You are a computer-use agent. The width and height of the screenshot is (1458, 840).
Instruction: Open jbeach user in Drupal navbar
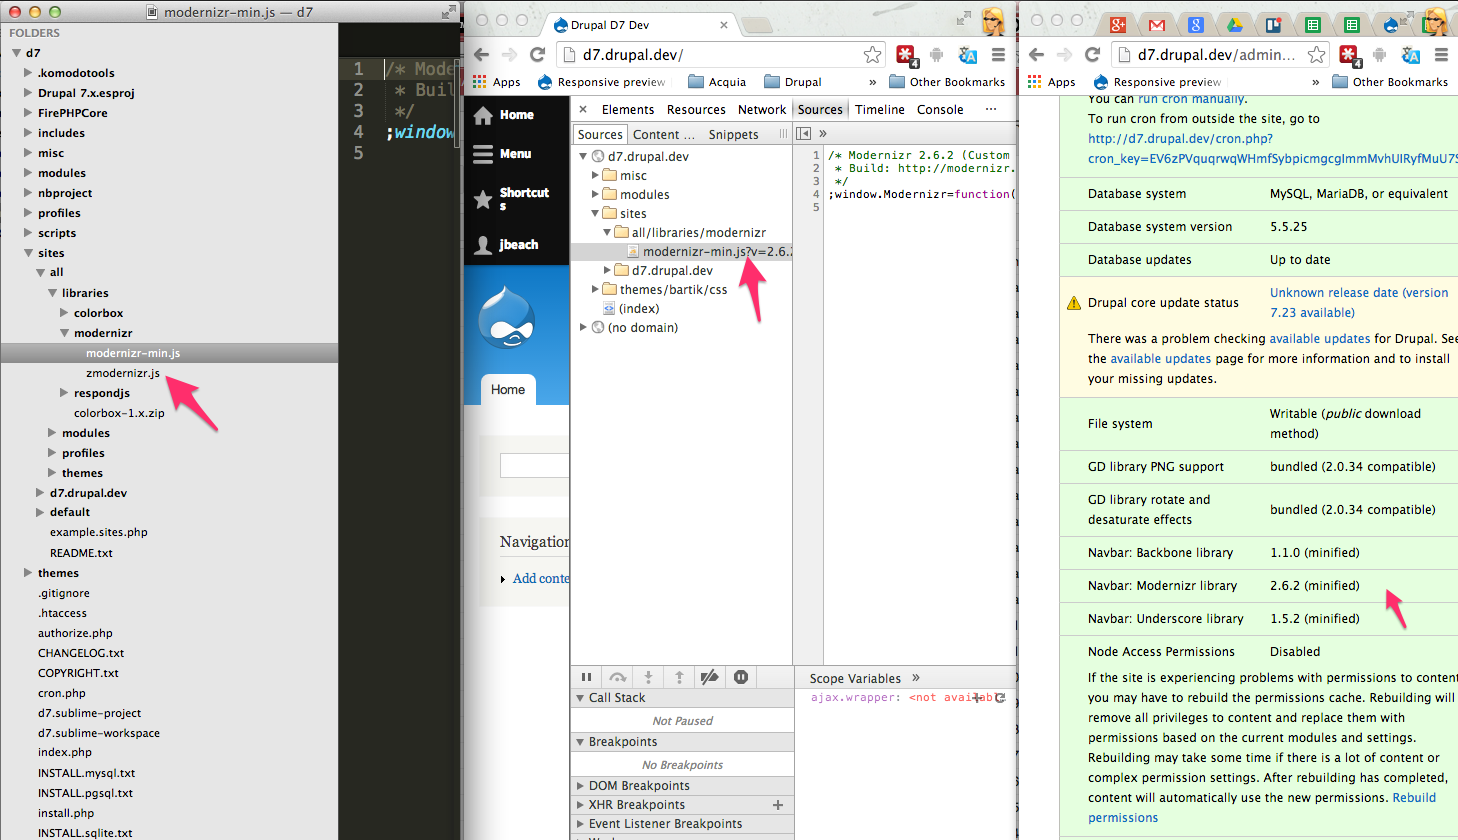coord(506,244)
